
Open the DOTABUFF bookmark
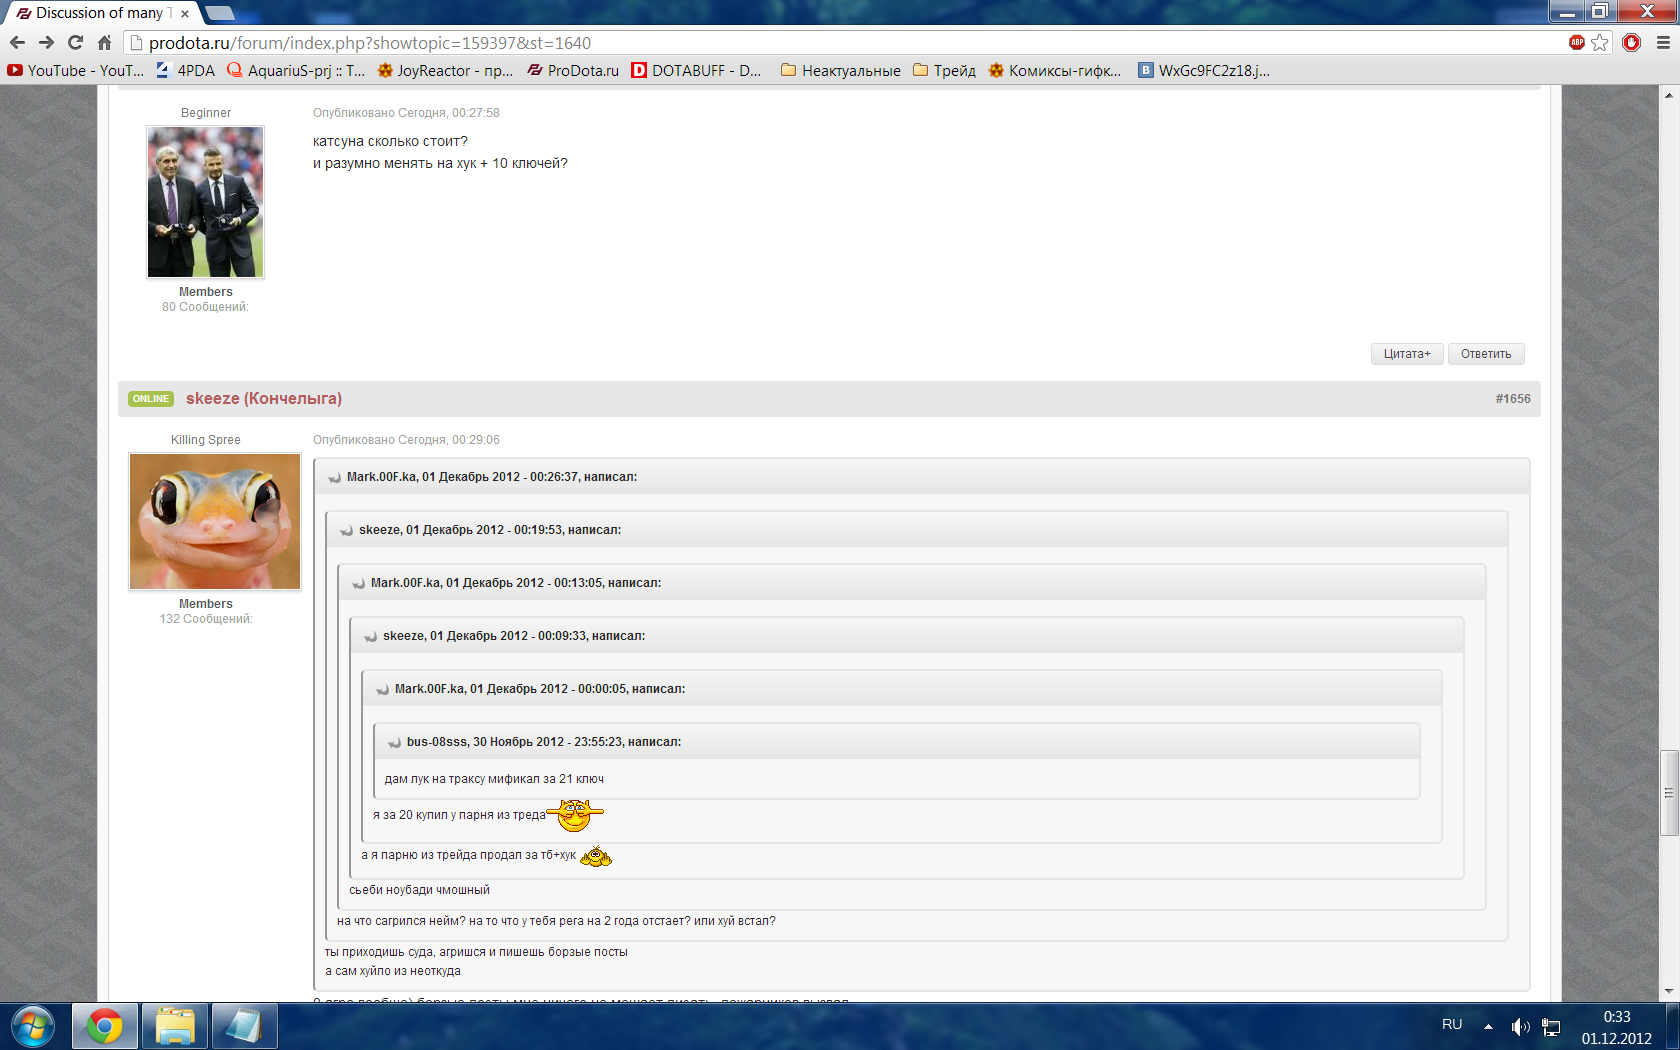tap(696, 71)
